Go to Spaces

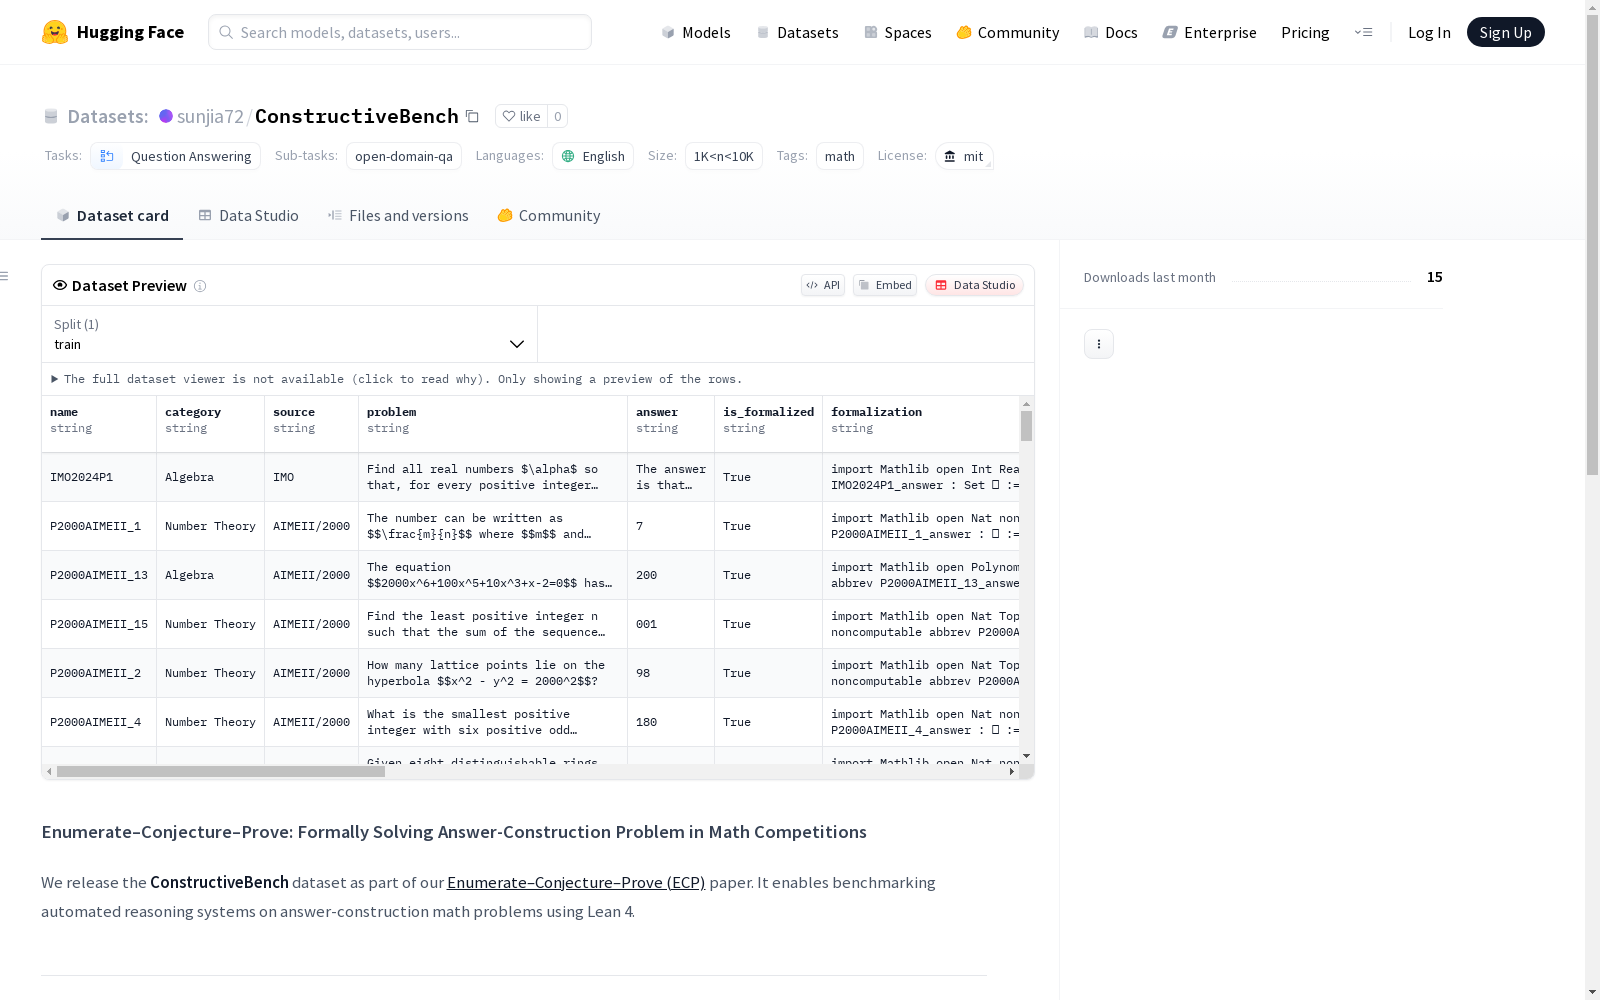coord(898,32)
